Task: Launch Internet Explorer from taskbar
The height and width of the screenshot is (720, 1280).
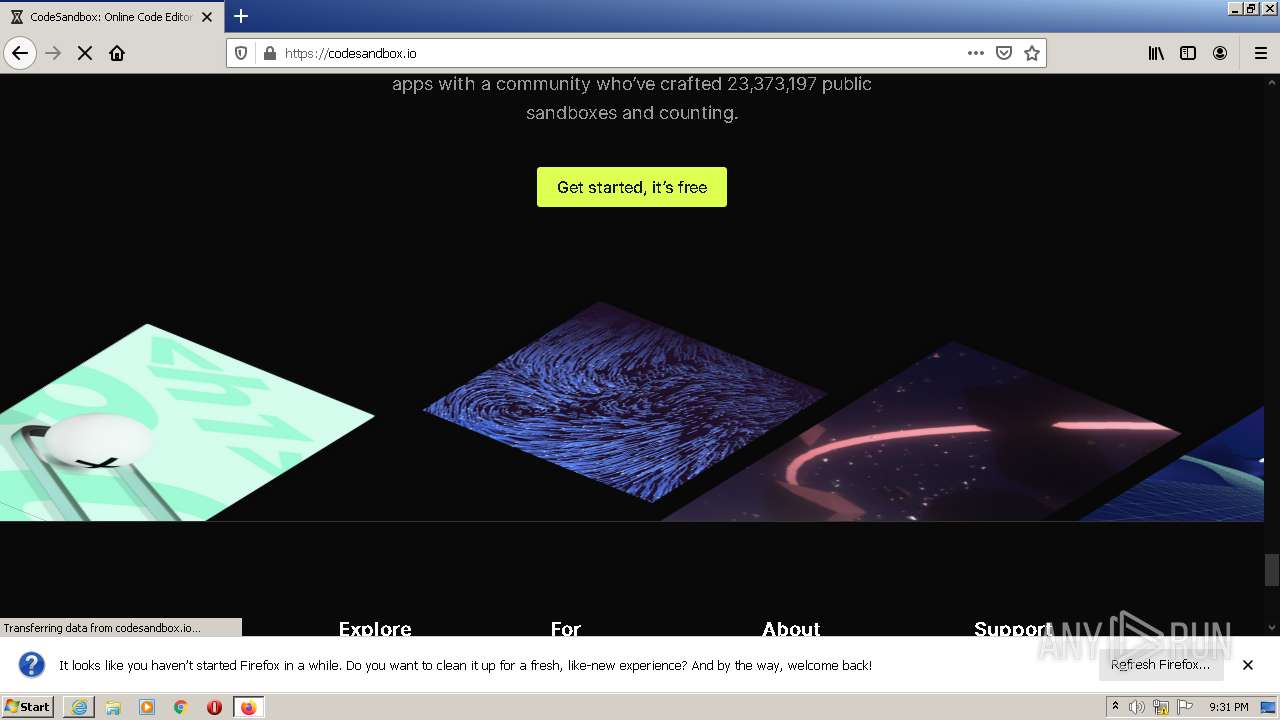Action: coord(79,707)
